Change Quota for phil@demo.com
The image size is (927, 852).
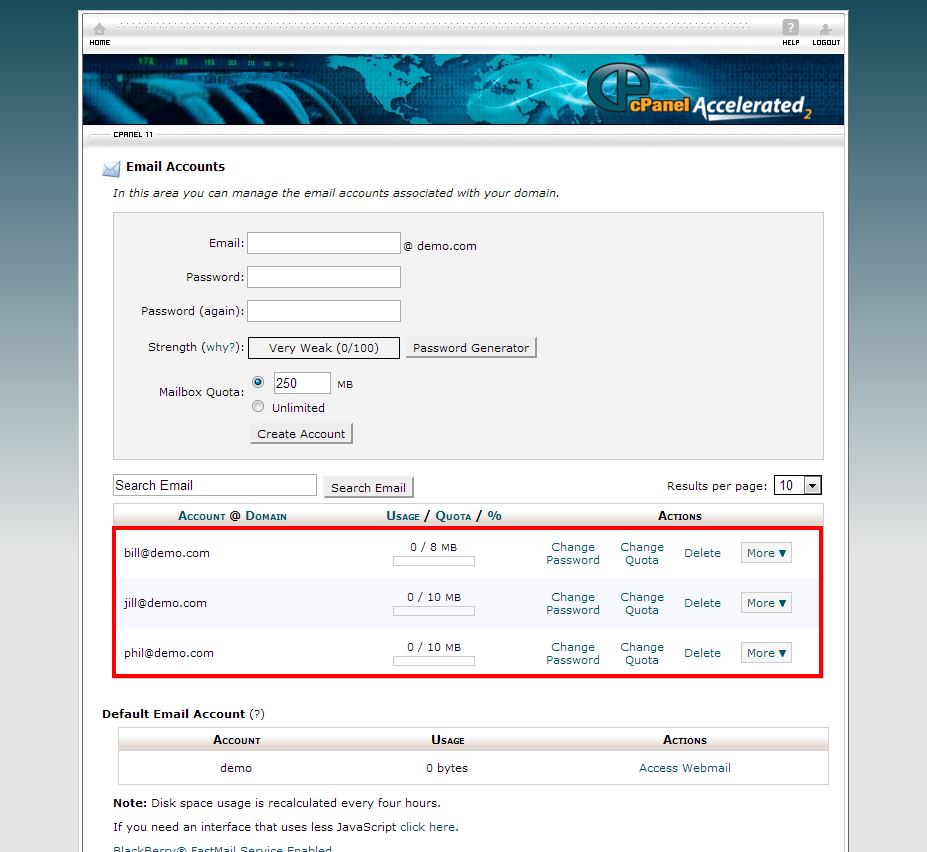642,653
